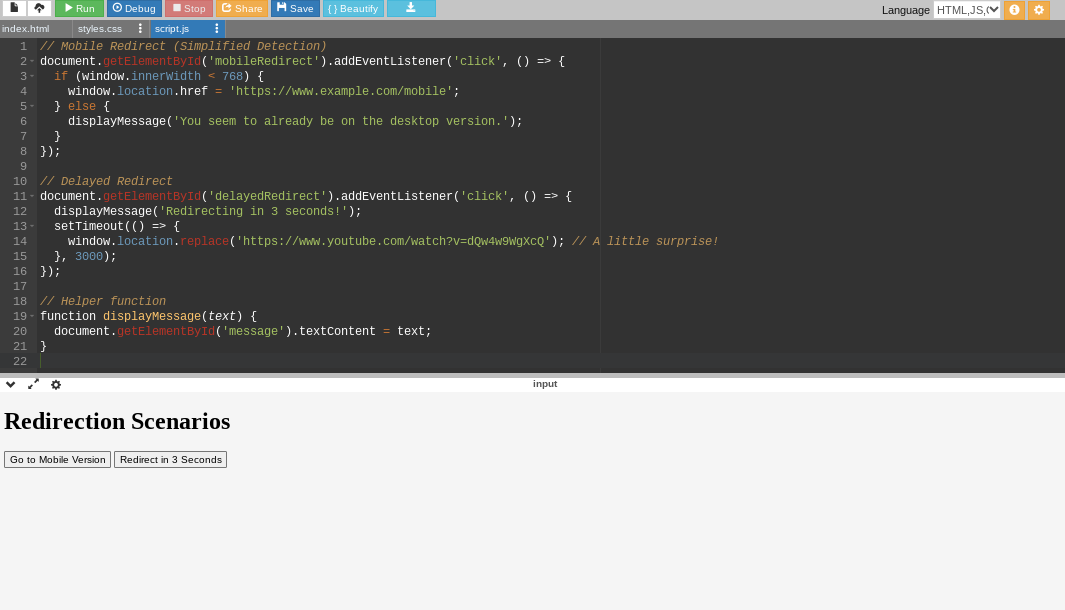Click the 'Redirection Scenarios' heading

tap(117, 421)
